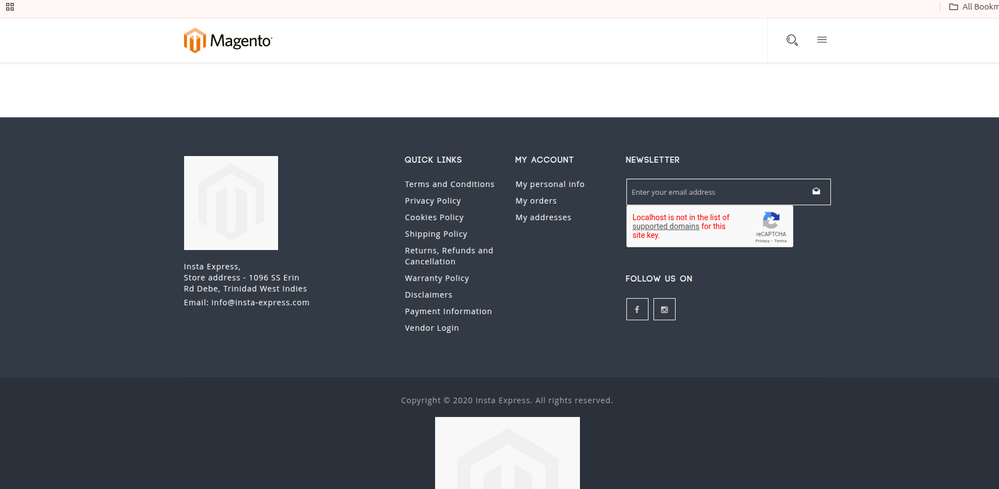Type in the newsletter email address field

tap(715, 192)
